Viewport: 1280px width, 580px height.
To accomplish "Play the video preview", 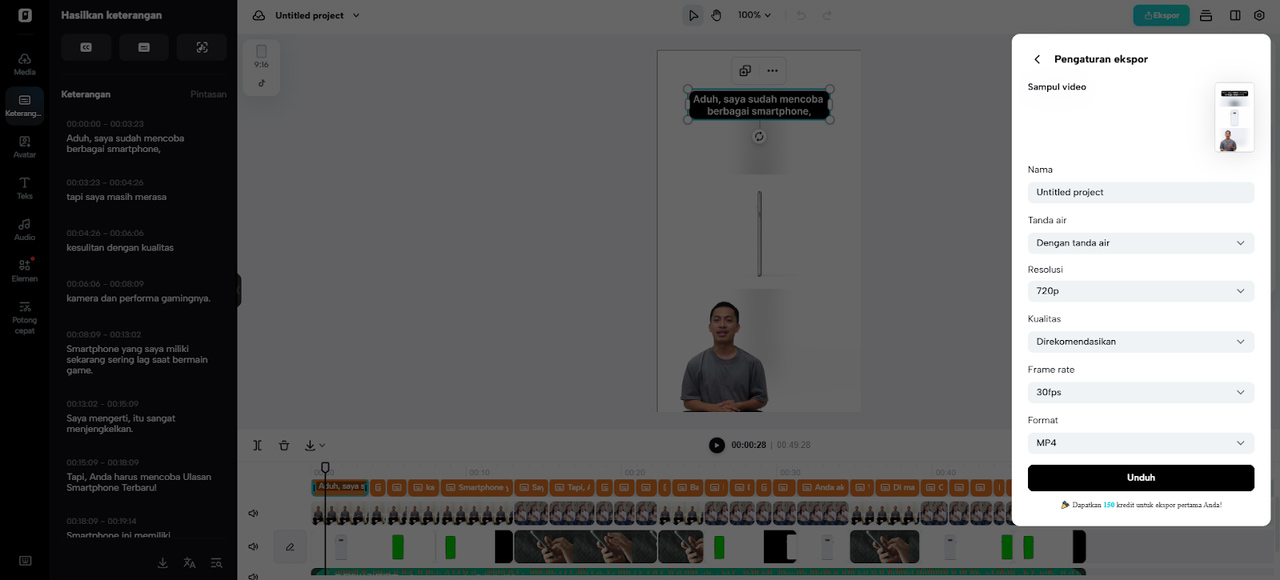I will pyautogui.click(x=716, y=445).
